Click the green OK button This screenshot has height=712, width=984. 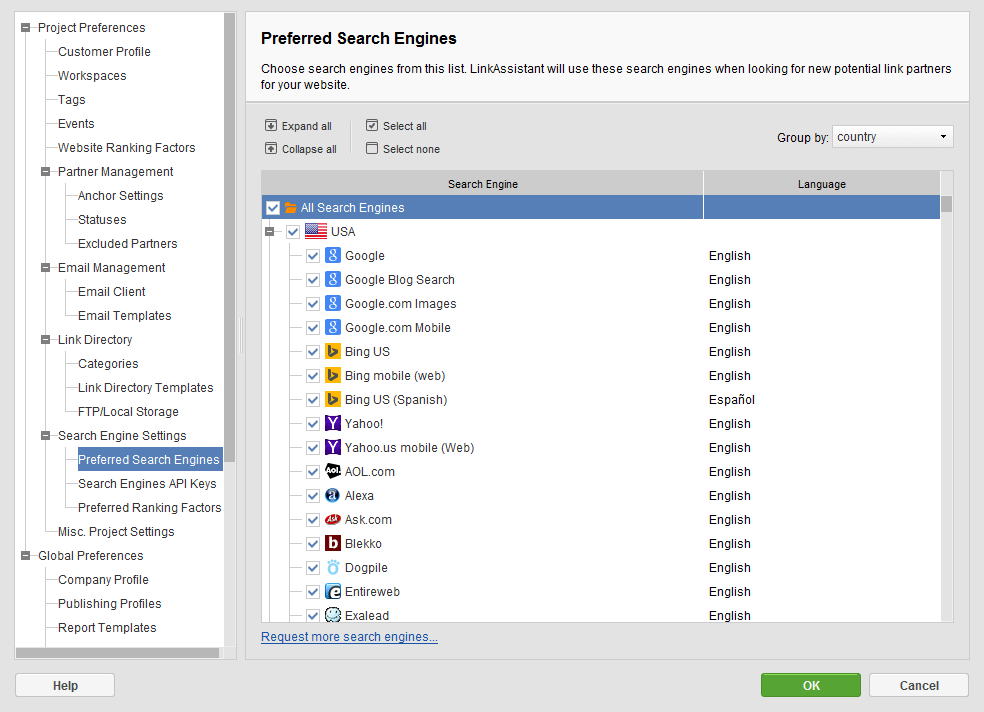[x=811, y=685]
